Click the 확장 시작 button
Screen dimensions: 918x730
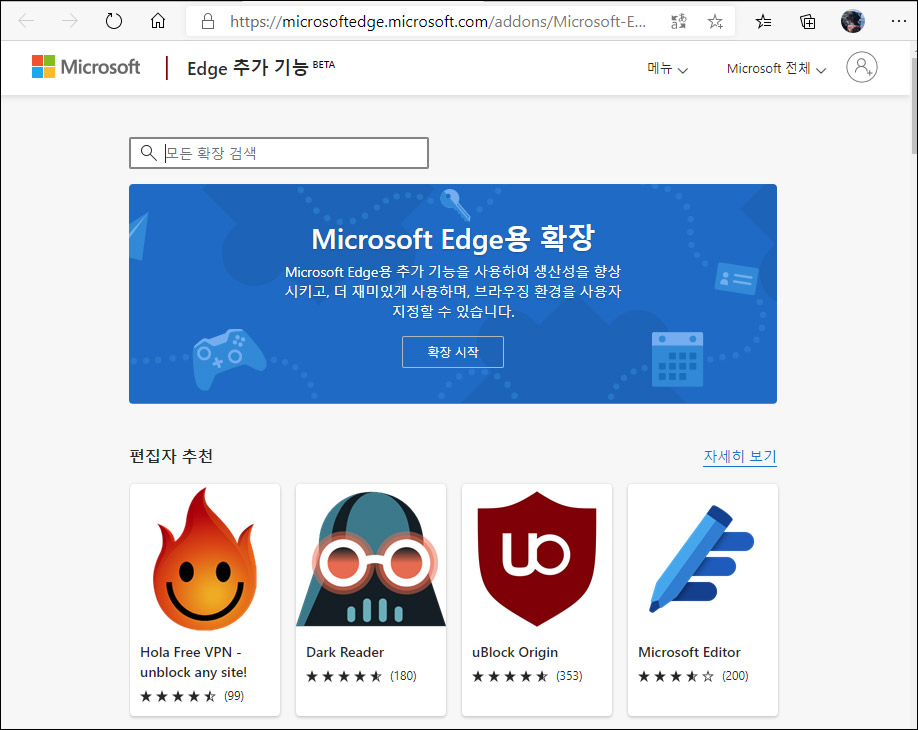point(453,352)
